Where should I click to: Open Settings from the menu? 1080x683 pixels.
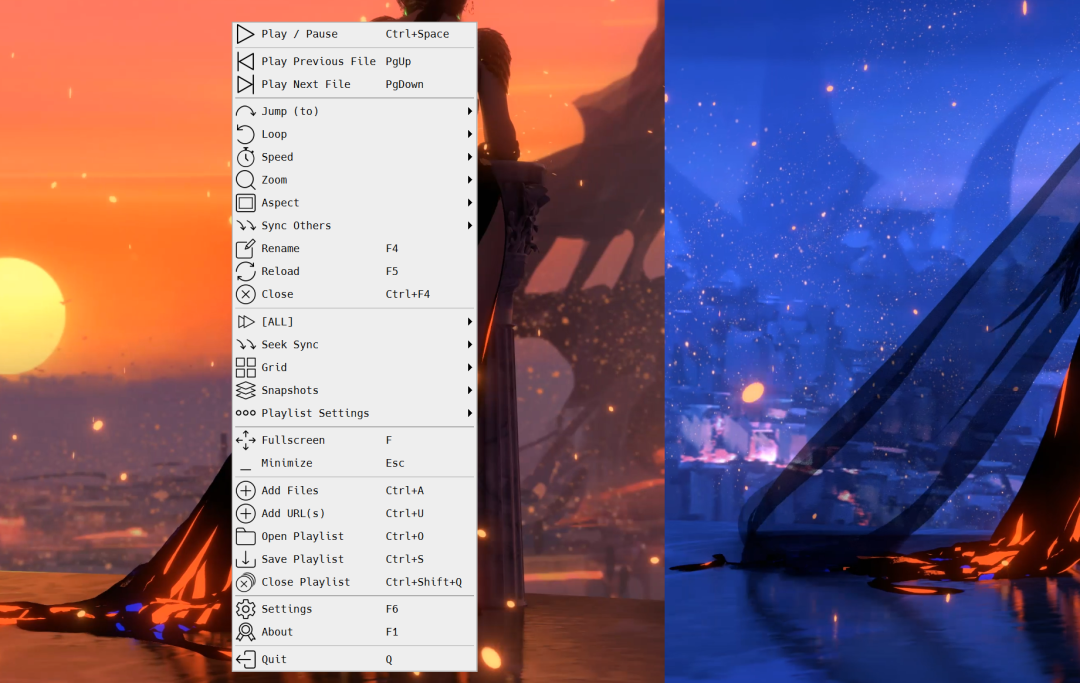click(355, 609)
